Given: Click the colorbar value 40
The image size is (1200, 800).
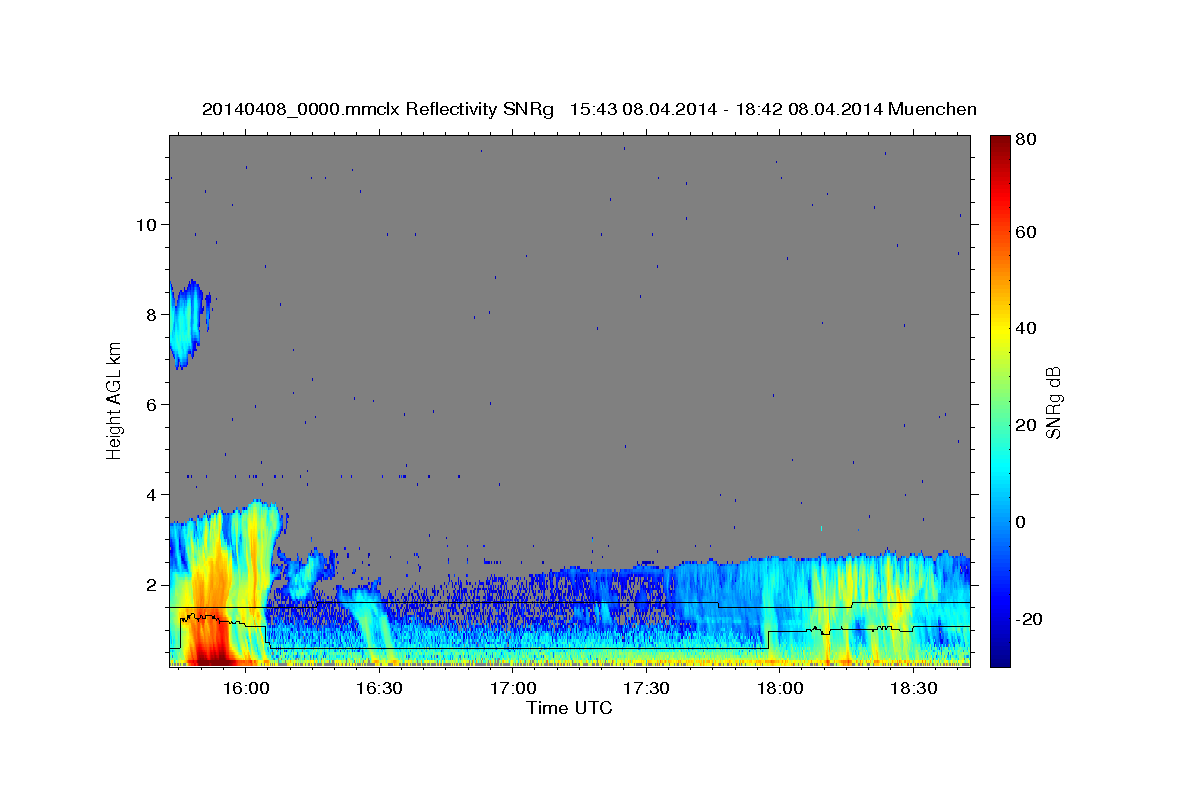Looking at the screenshot, I should (x=1025, y=328).
